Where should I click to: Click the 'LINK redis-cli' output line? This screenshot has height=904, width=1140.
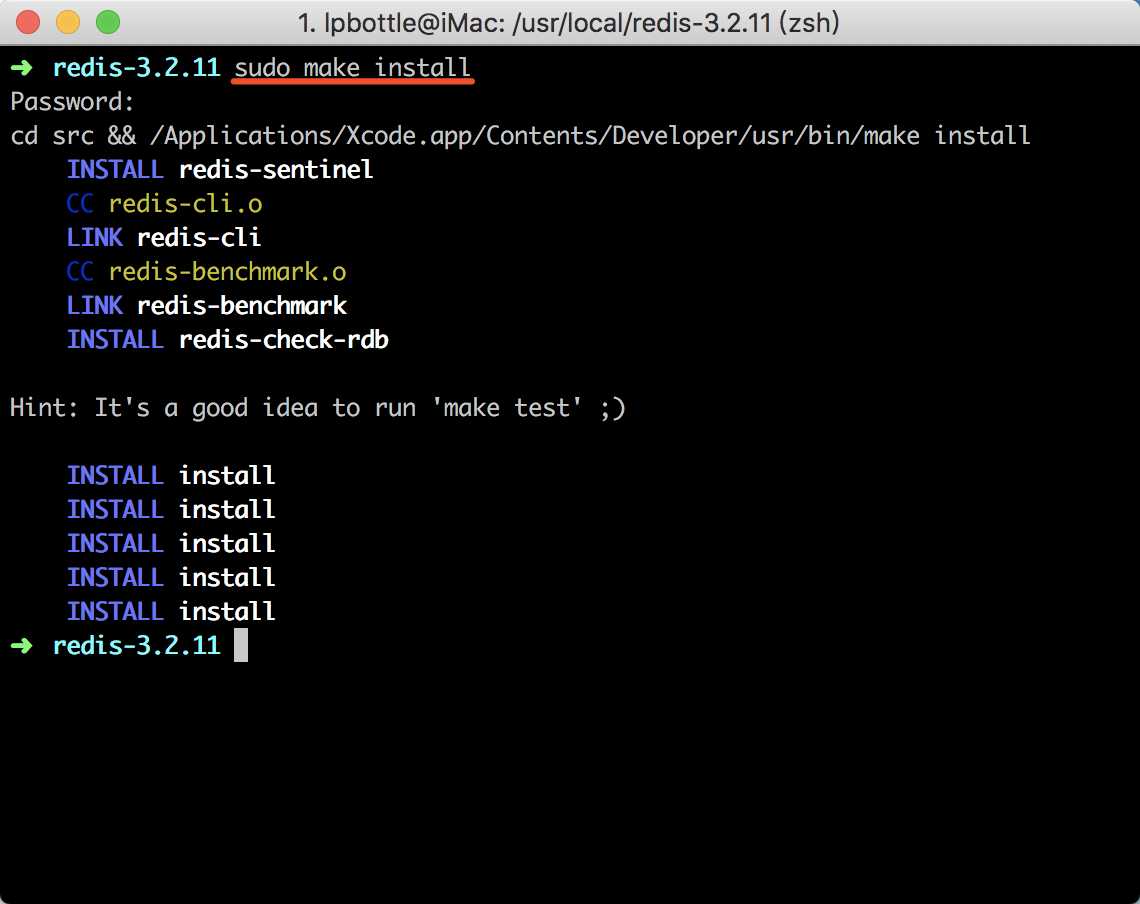click(x=164, y=238)
